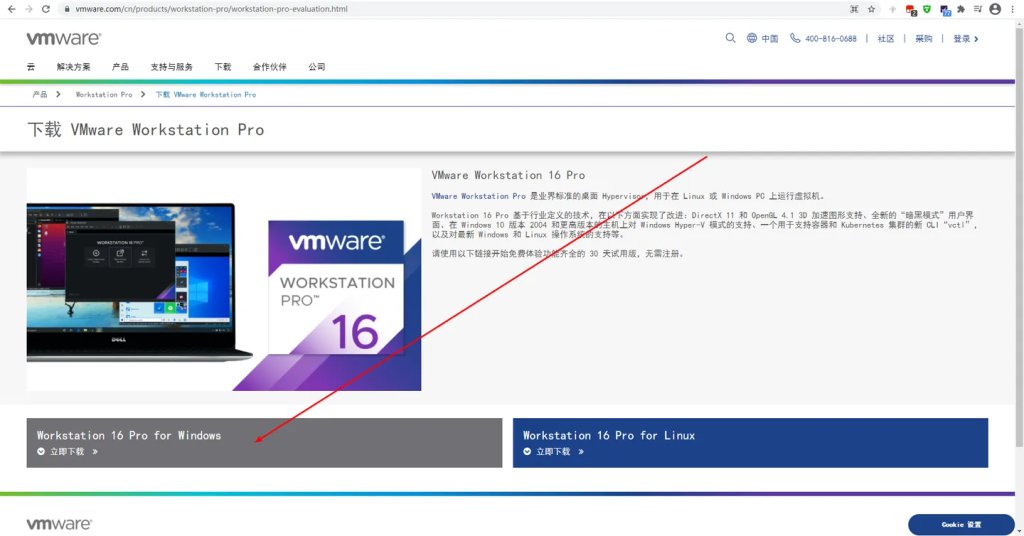Select the 中国 region link

tap(769, 39)
